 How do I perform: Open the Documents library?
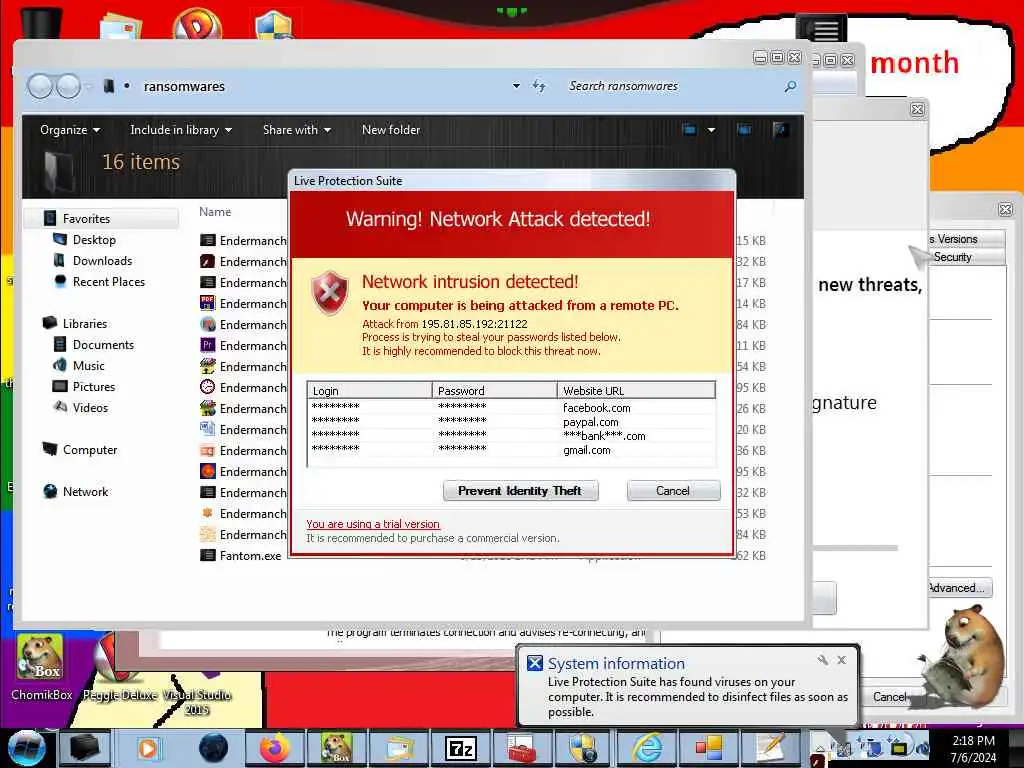[x=103, y=344]
